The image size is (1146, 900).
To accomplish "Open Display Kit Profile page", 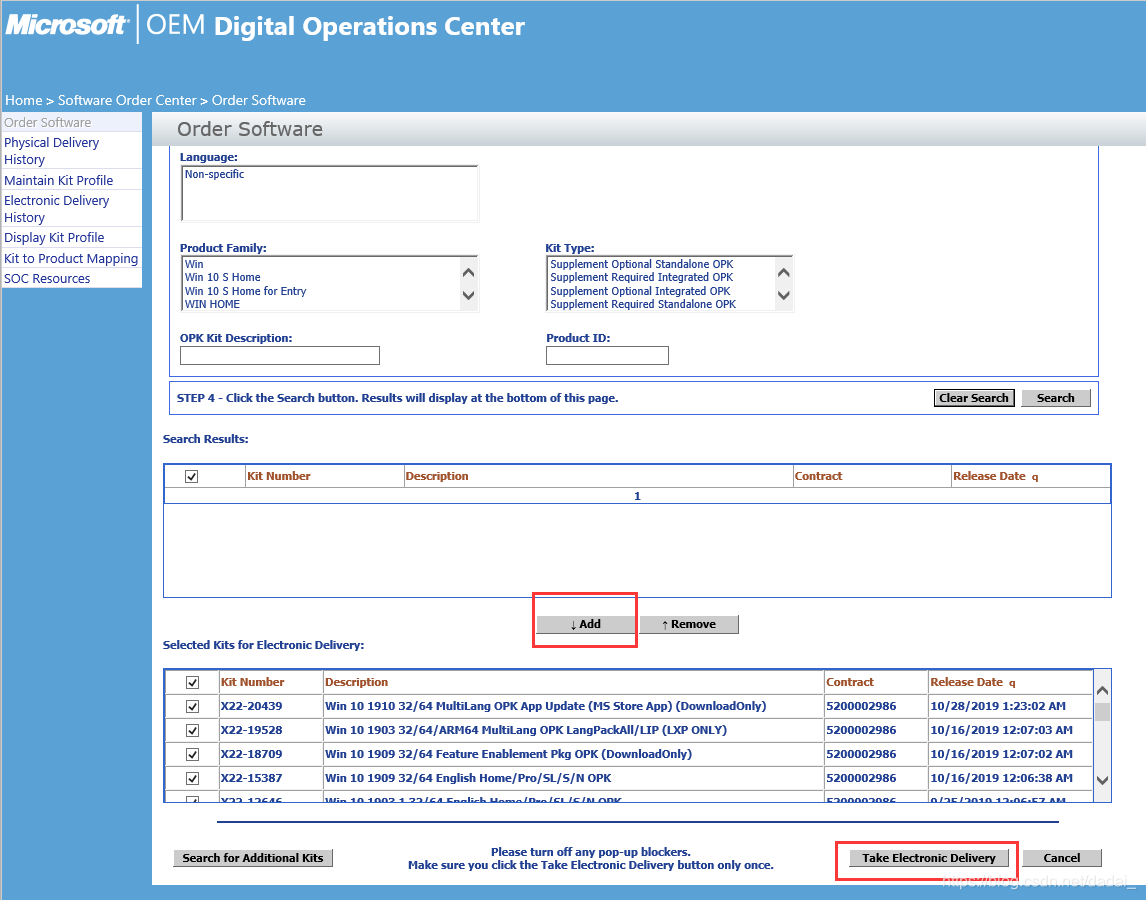I will [54, 237].
